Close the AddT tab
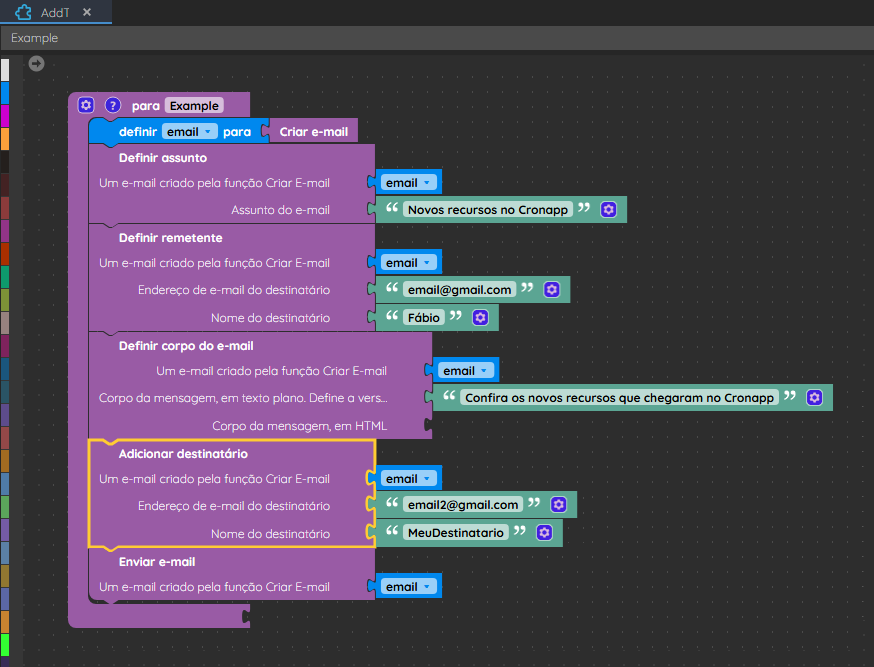The width and height of the screenshot is (874, 667). click(x=87, y=12)
